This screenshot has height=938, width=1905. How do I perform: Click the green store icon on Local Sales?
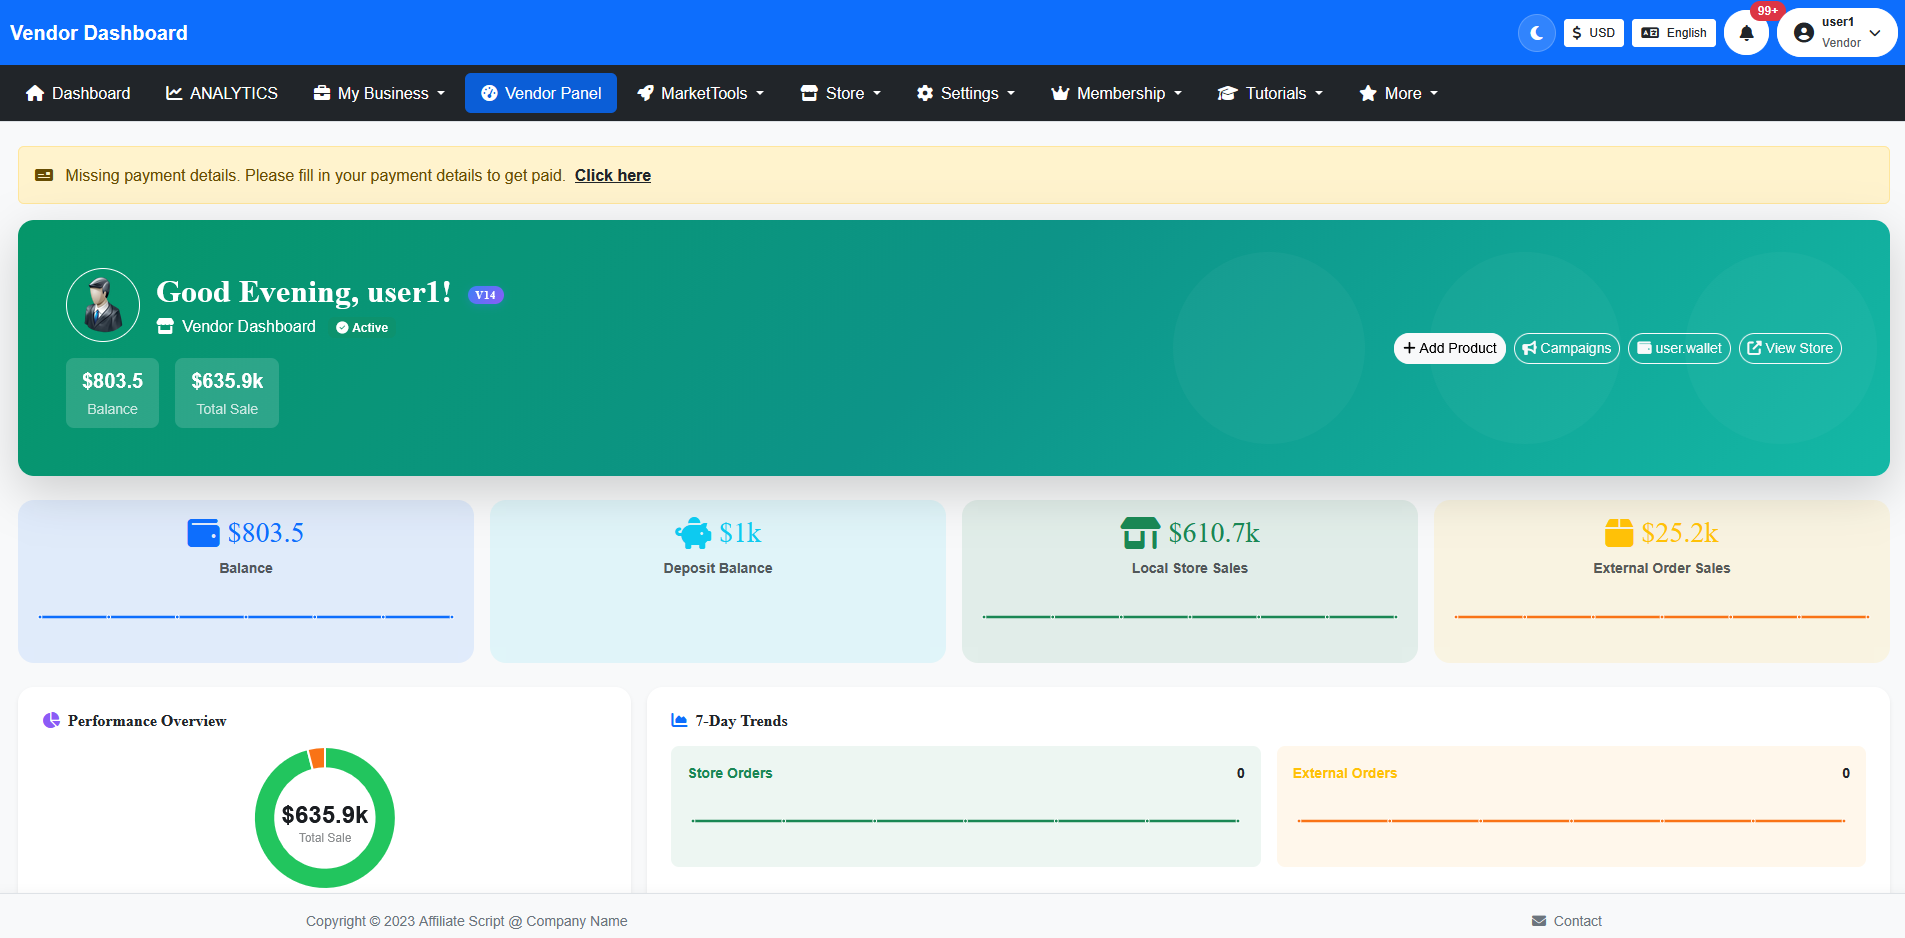[x=1140, y=533]
